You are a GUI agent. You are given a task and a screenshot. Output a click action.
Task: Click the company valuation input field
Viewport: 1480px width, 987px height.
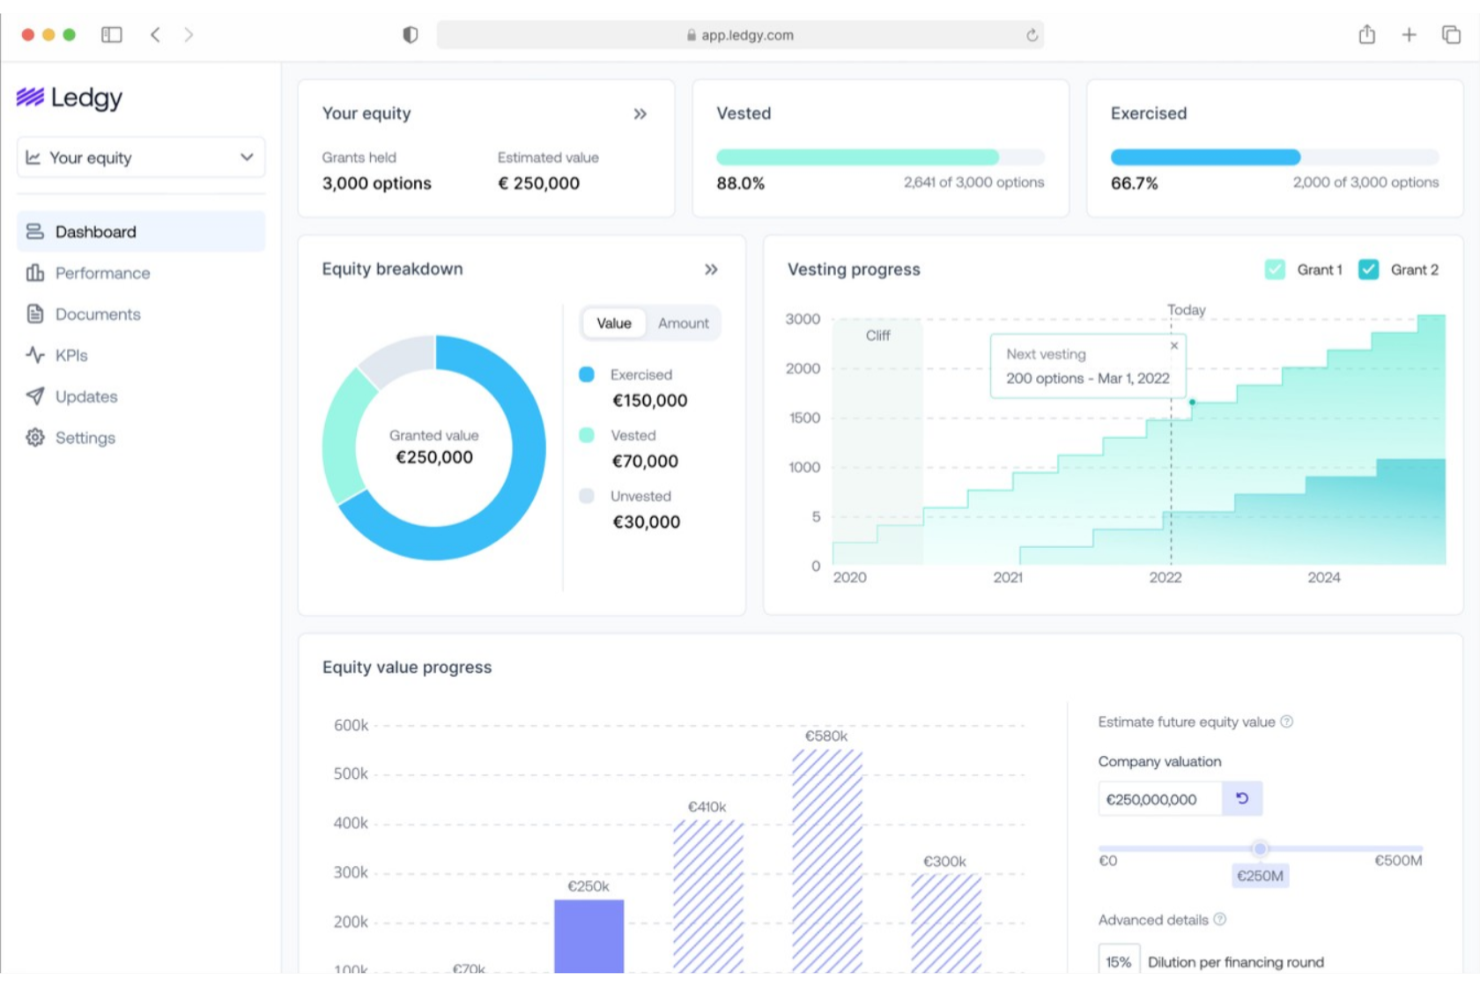pyautogui.click(x=1160, y=798)
